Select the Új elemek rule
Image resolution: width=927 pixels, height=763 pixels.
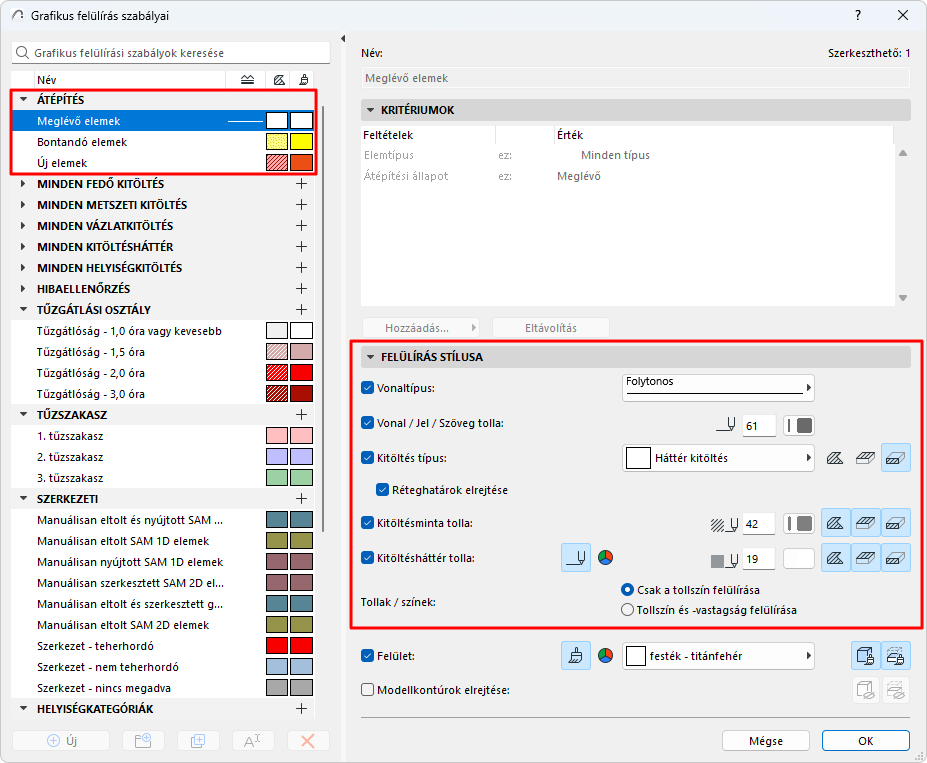[163, 163]
